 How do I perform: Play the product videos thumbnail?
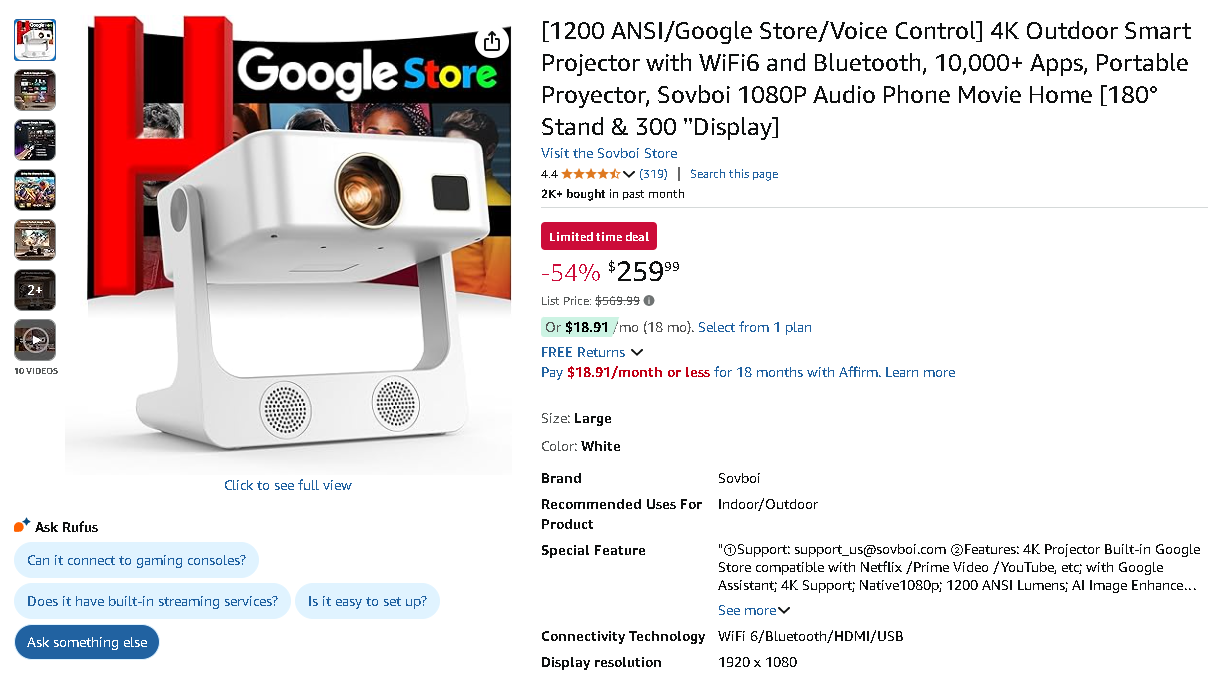[x=35, y=340]
